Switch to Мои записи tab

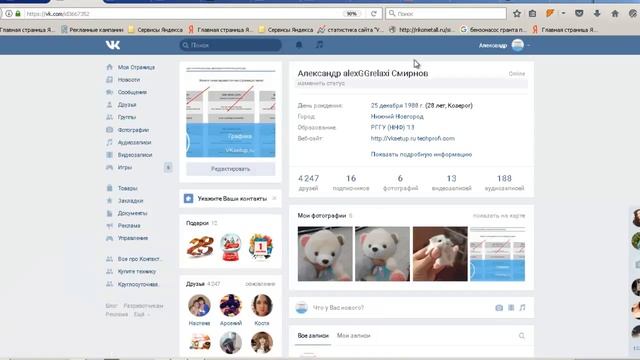point(353,336)
